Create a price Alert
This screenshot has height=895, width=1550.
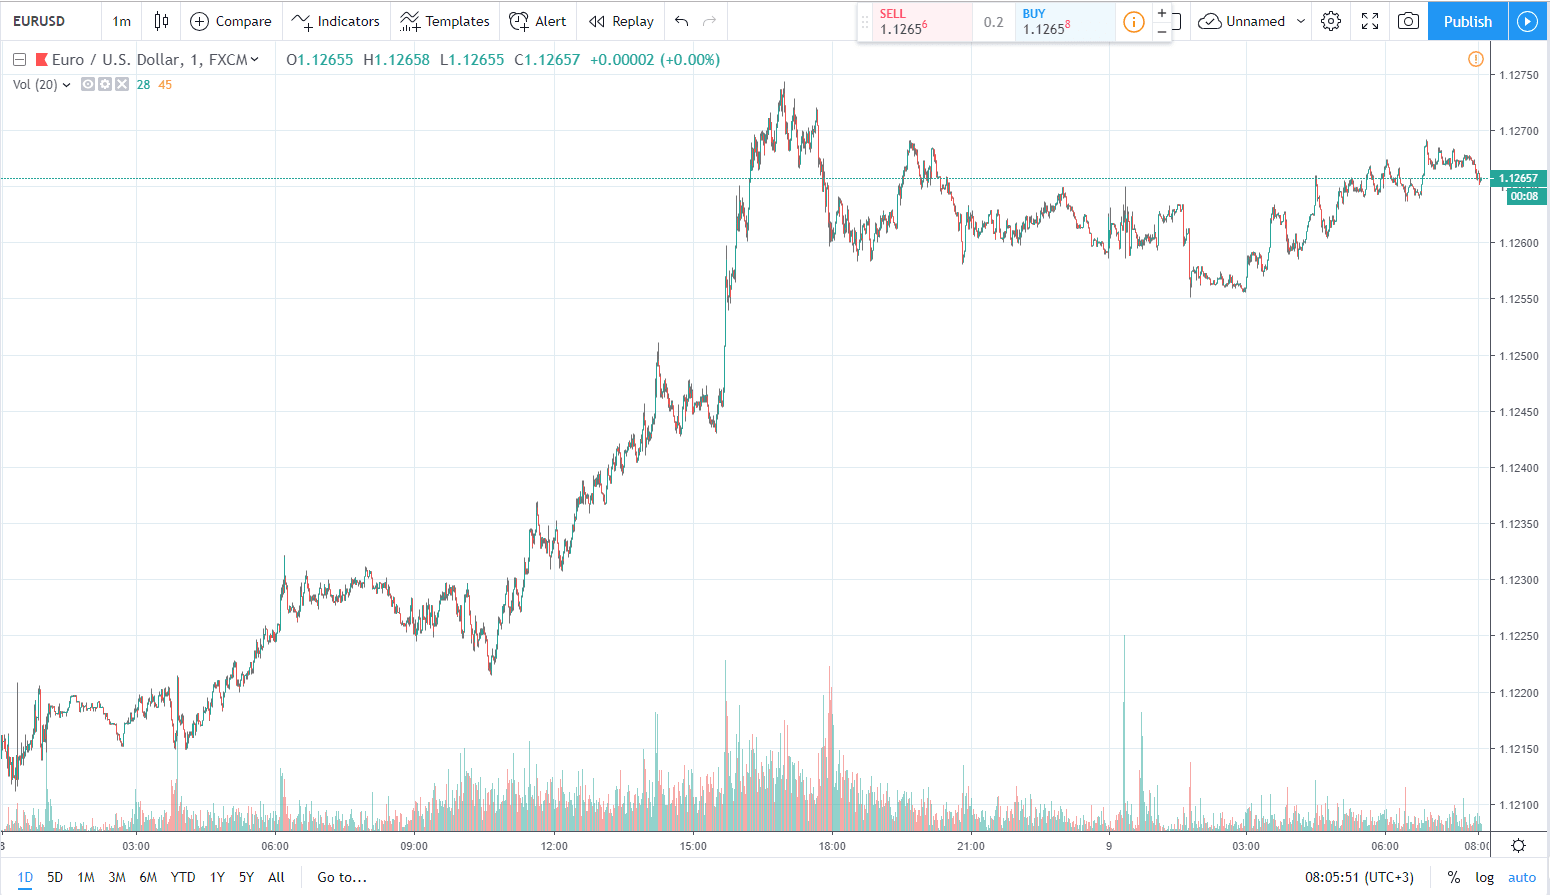point(538,21)
